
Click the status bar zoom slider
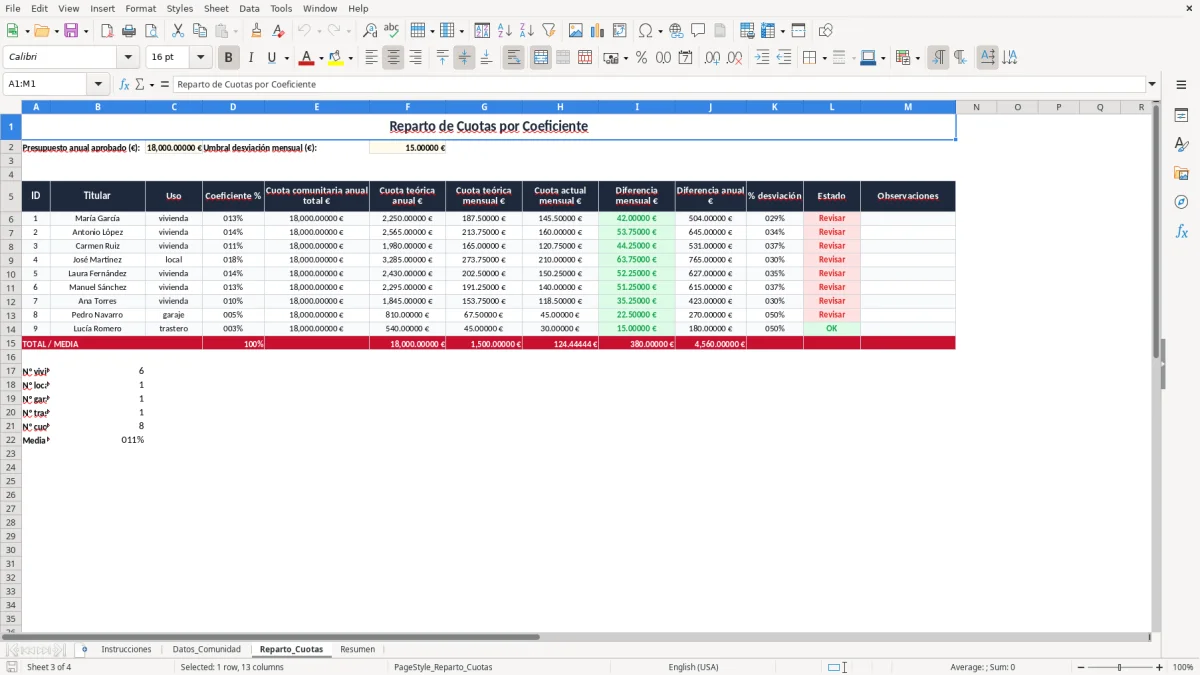(1119, 667)
